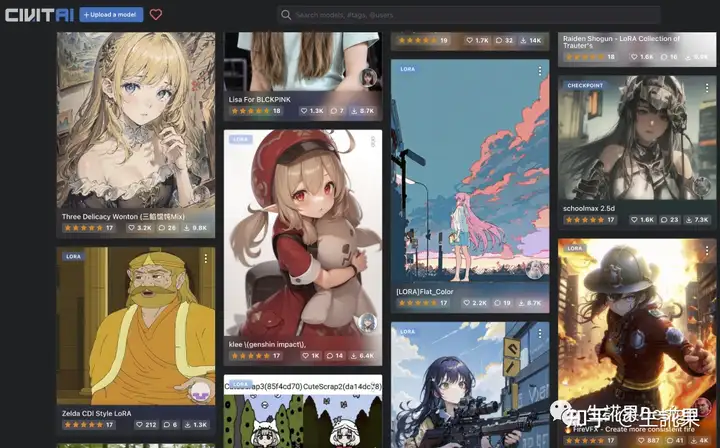Open schoolmax 2.5d card three-dot menu
Screen dimensions: 720x448
tap(707, 88)
